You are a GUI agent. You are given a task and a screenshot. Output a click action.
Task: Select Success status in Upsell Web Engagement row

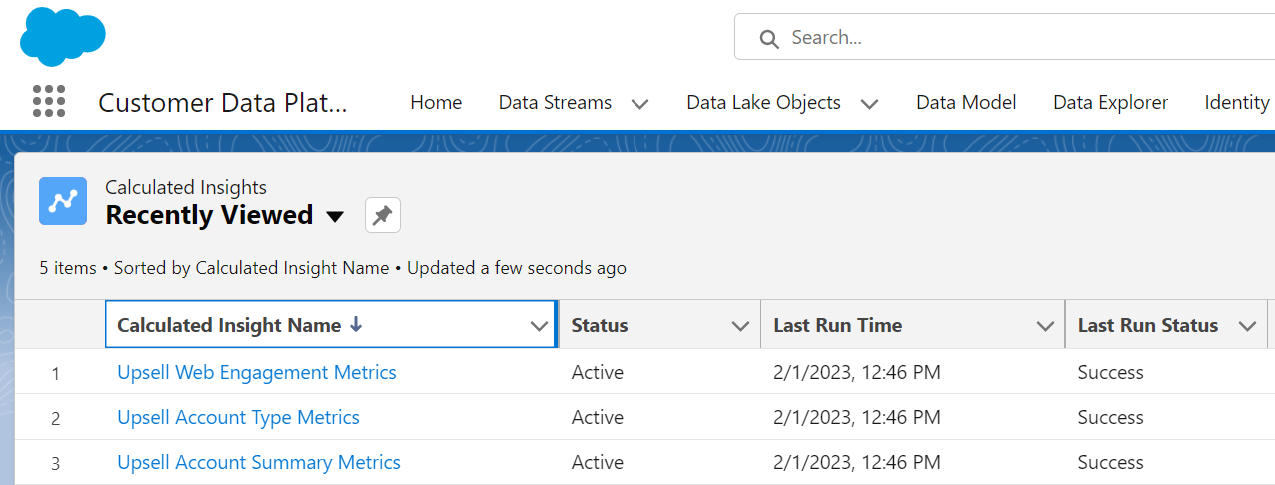tap(1111, 372)
